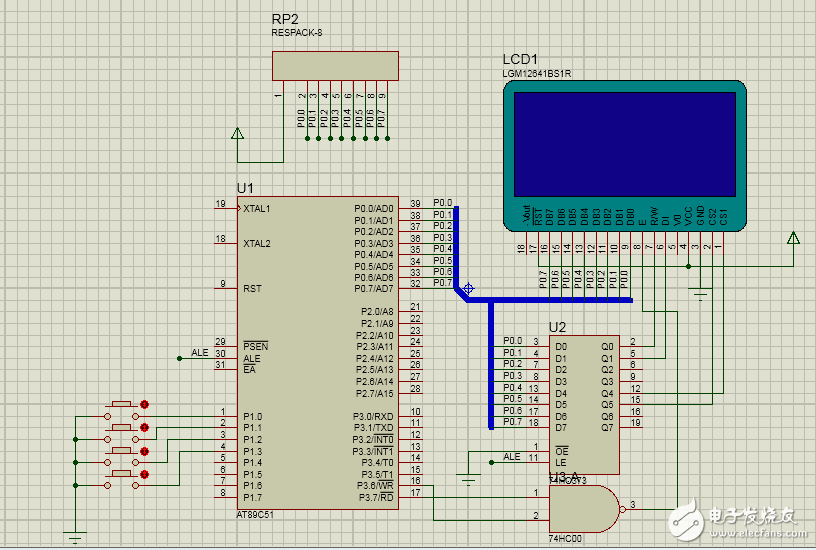This screenshot has width=816, height=550.
Task: Click the LCD1 reference label
Action: point(520,59)
